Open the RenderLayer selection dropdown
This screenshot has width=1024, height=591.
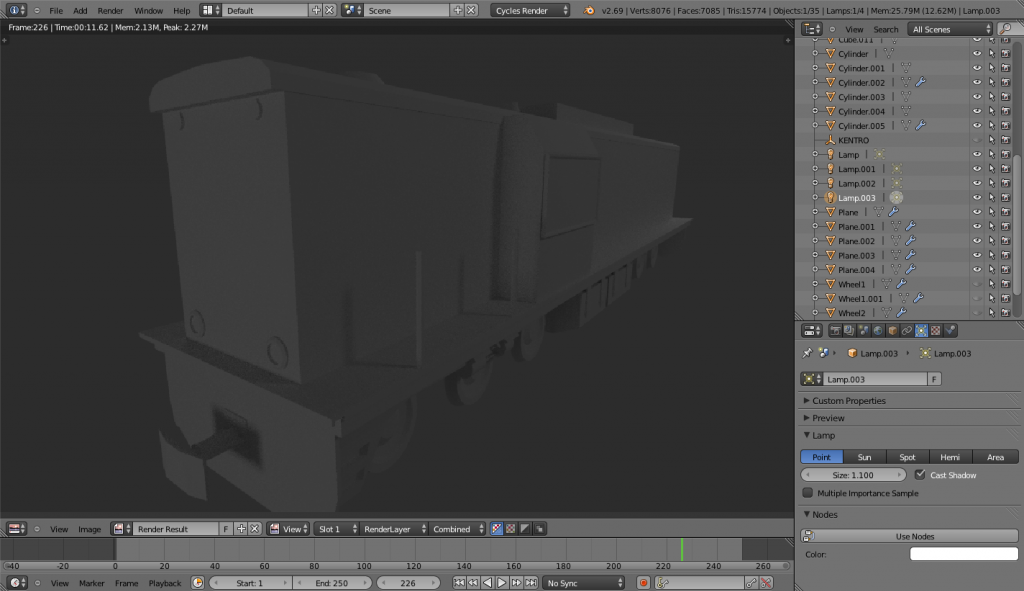point(393,529)
